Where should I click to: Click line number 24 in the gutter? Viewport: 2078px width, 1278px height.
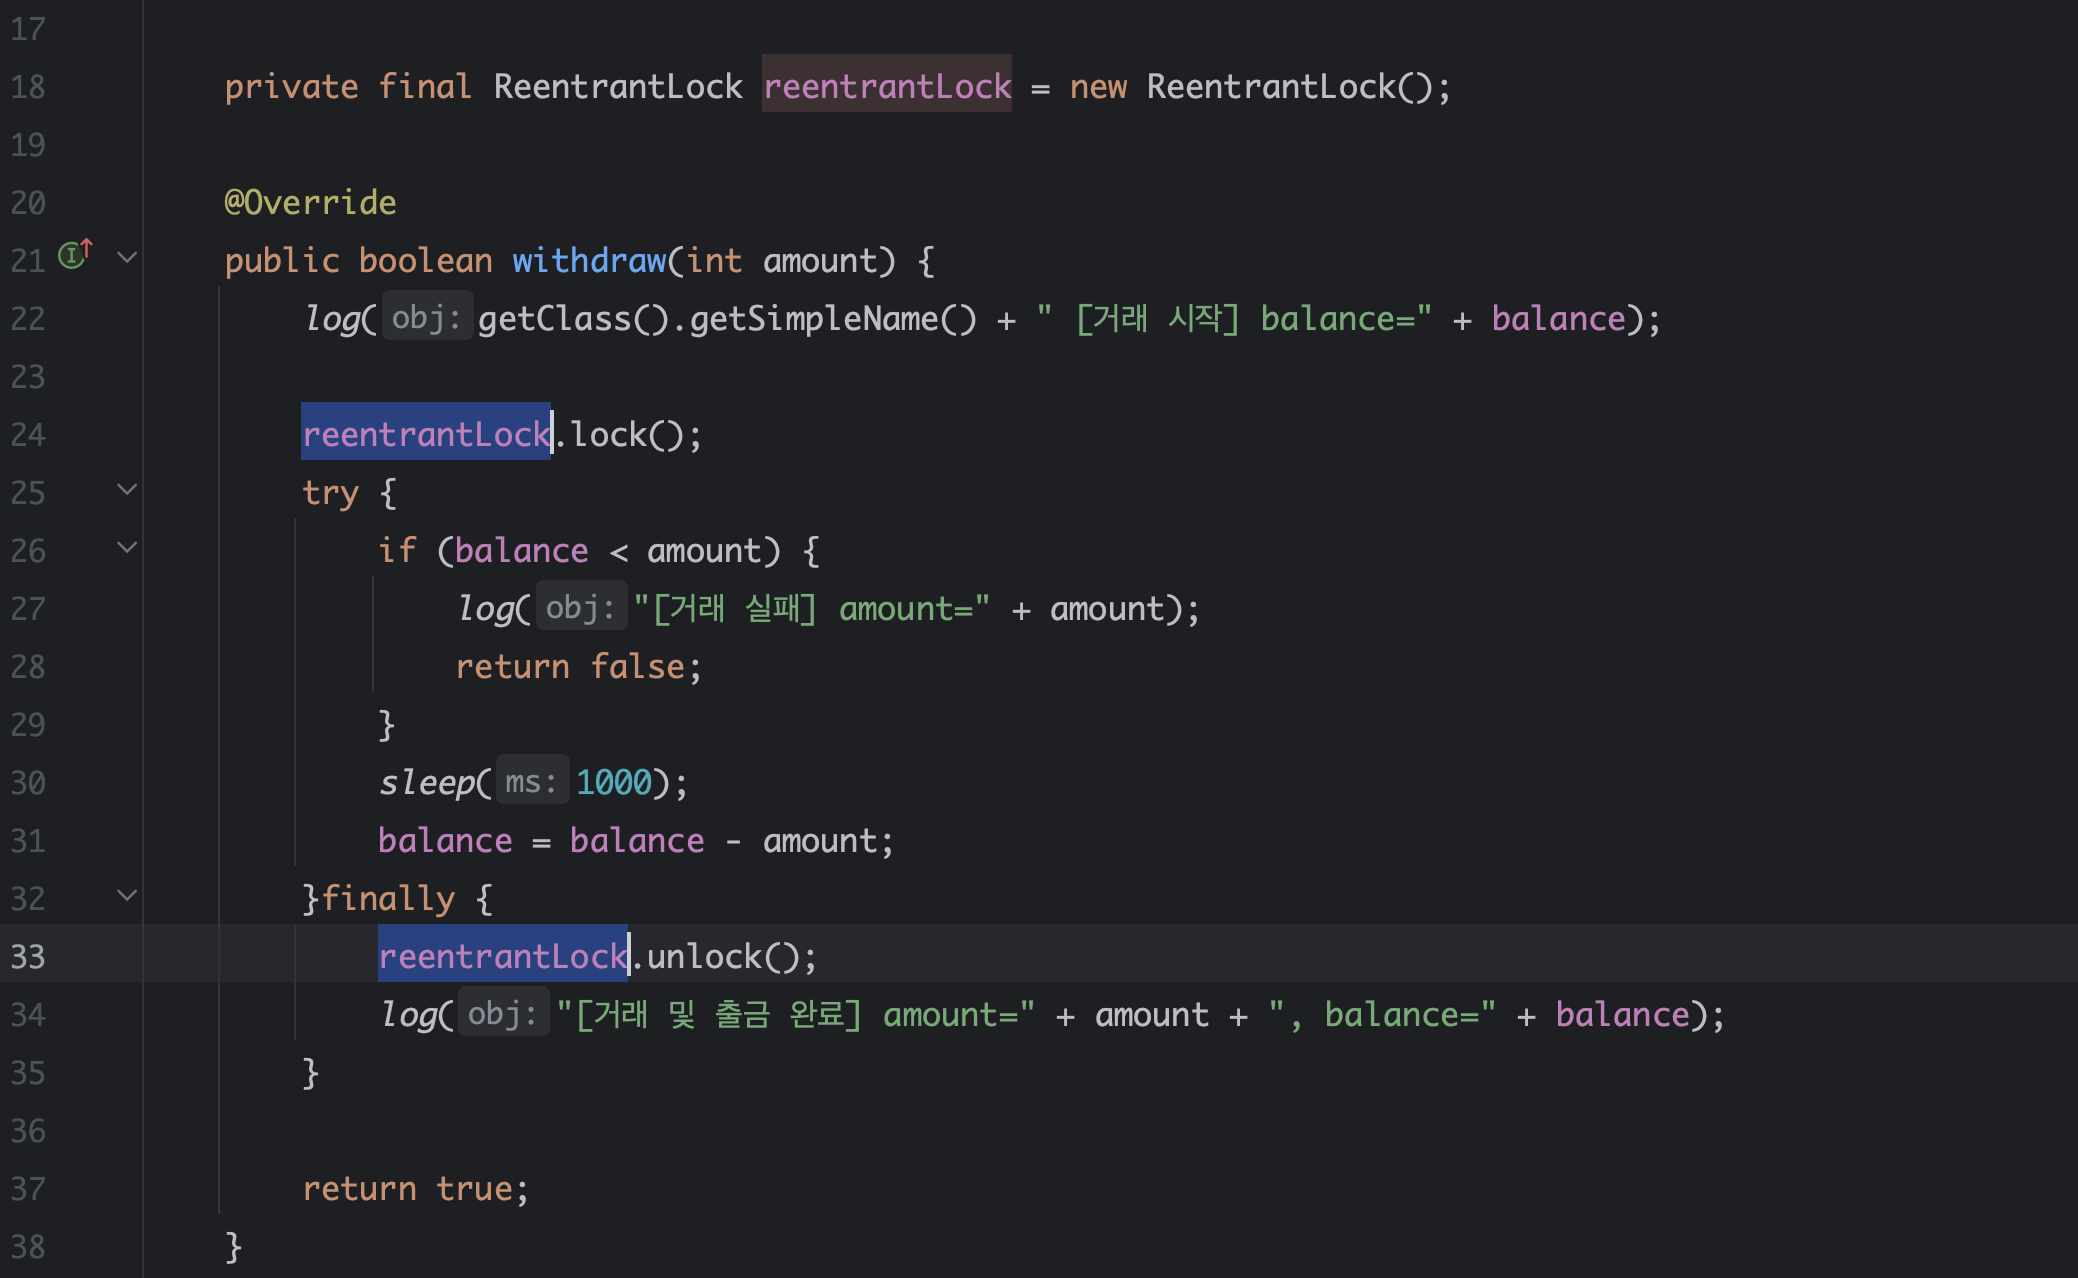[28, 435]
